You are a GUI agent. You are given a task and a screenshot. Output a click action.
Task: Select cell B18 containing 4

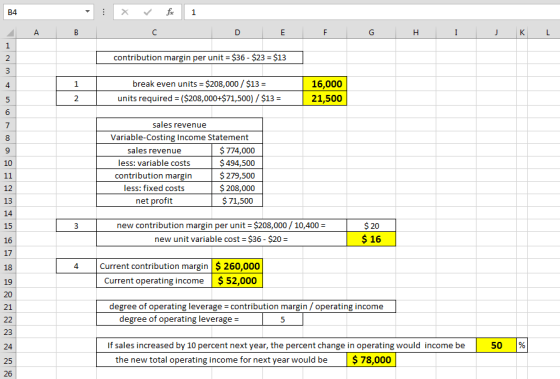(76, 266)
